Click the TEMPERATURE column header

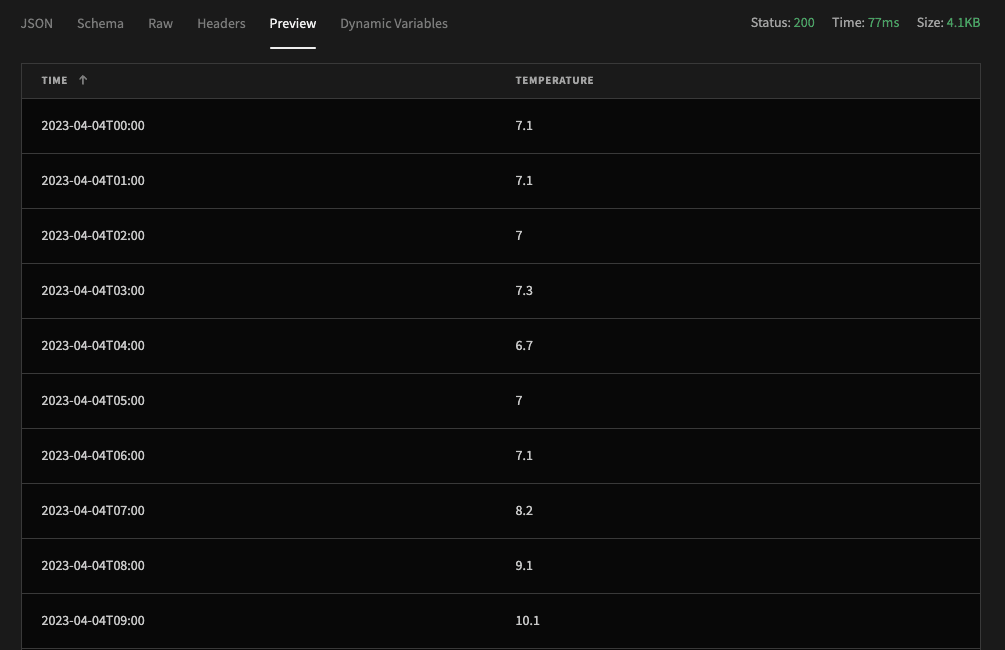coord(554,80)
